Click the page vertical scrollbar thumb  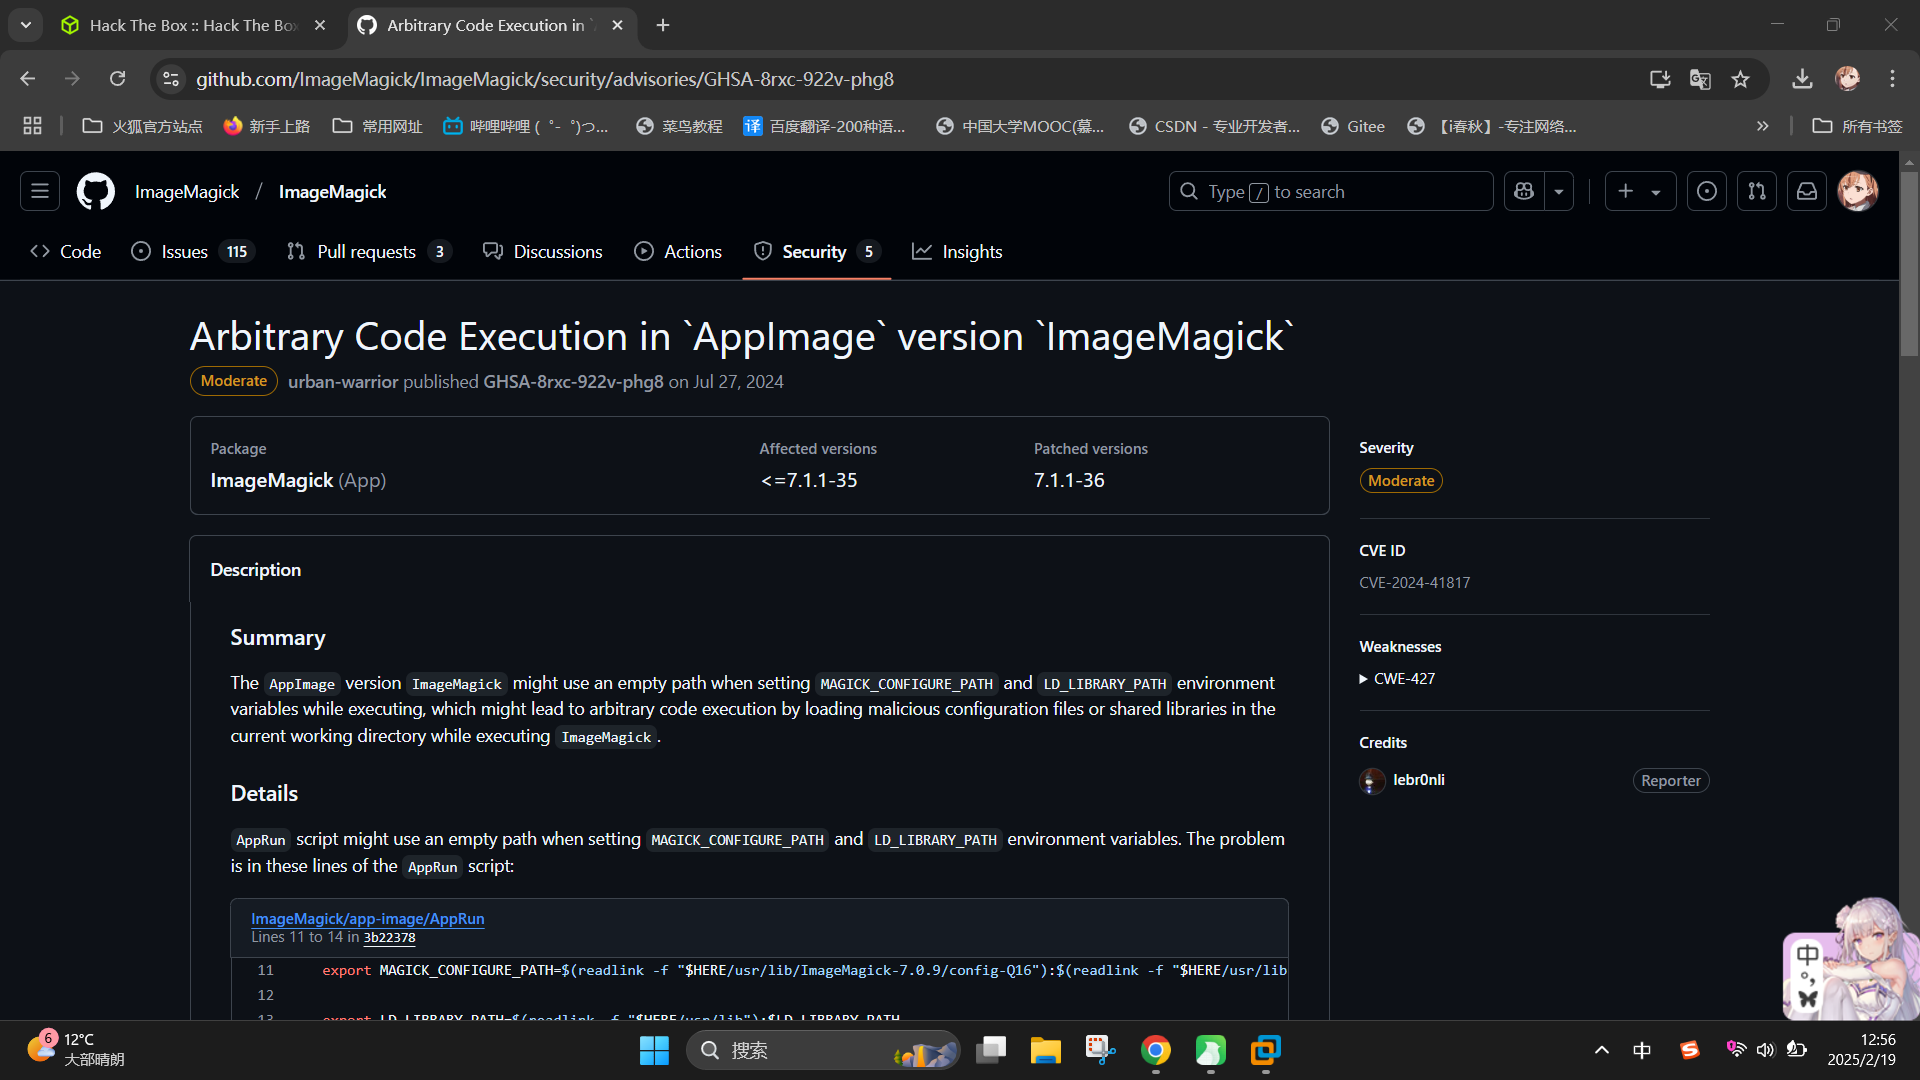pyautogui.click(x=1909, y=262)
